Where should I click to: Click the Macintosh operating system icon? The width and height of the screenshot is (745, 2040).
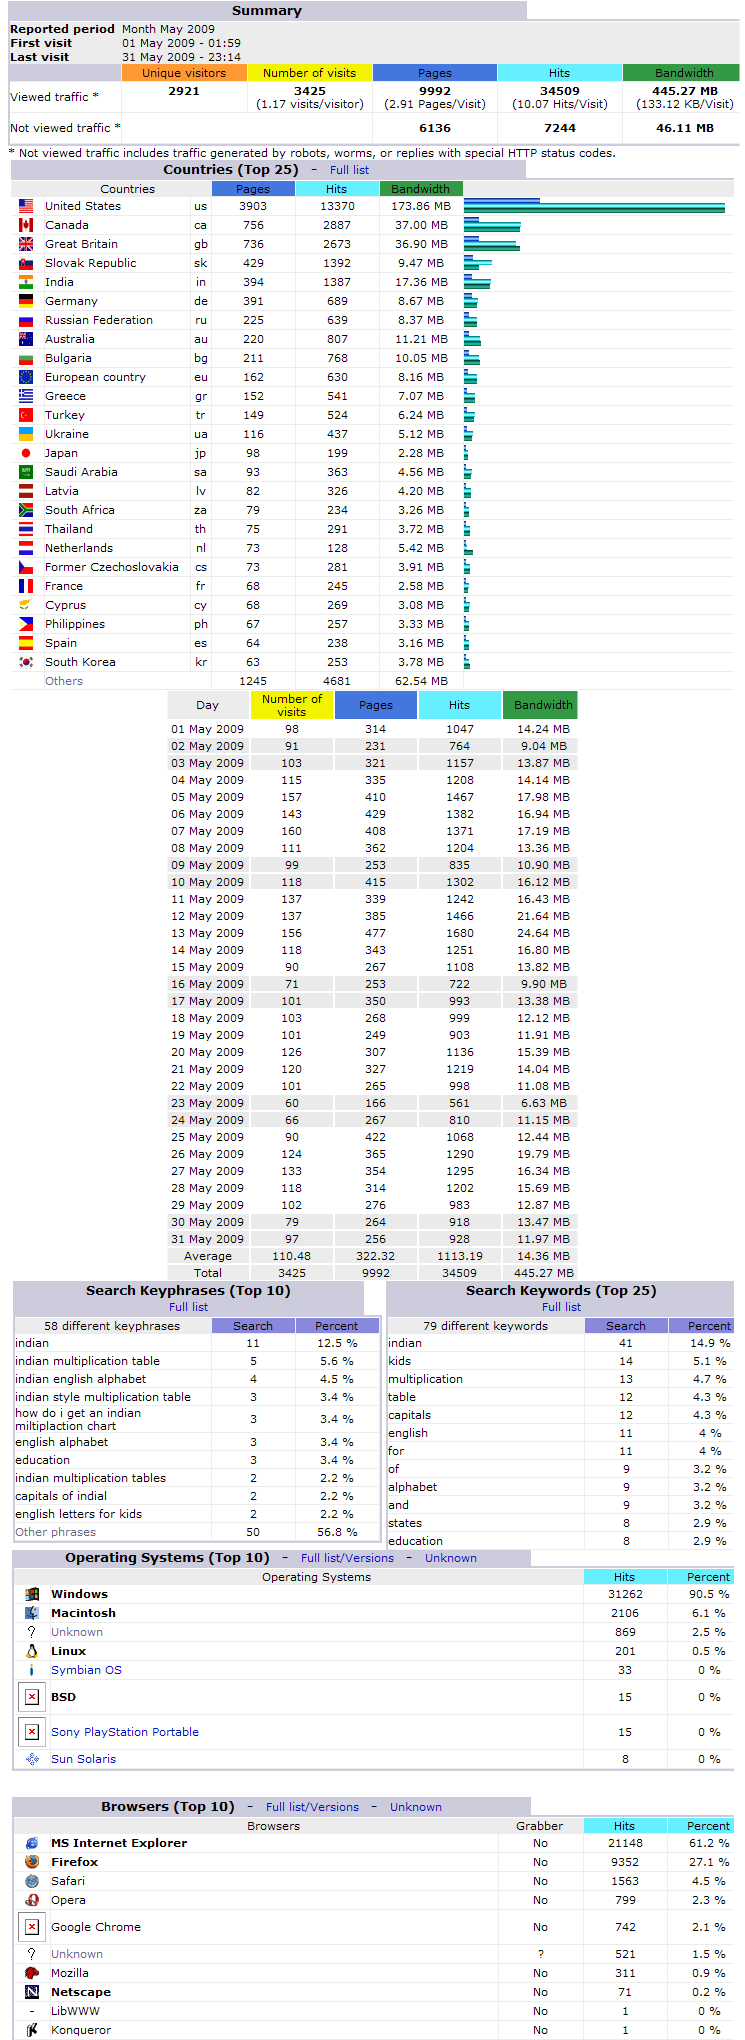32,1613
